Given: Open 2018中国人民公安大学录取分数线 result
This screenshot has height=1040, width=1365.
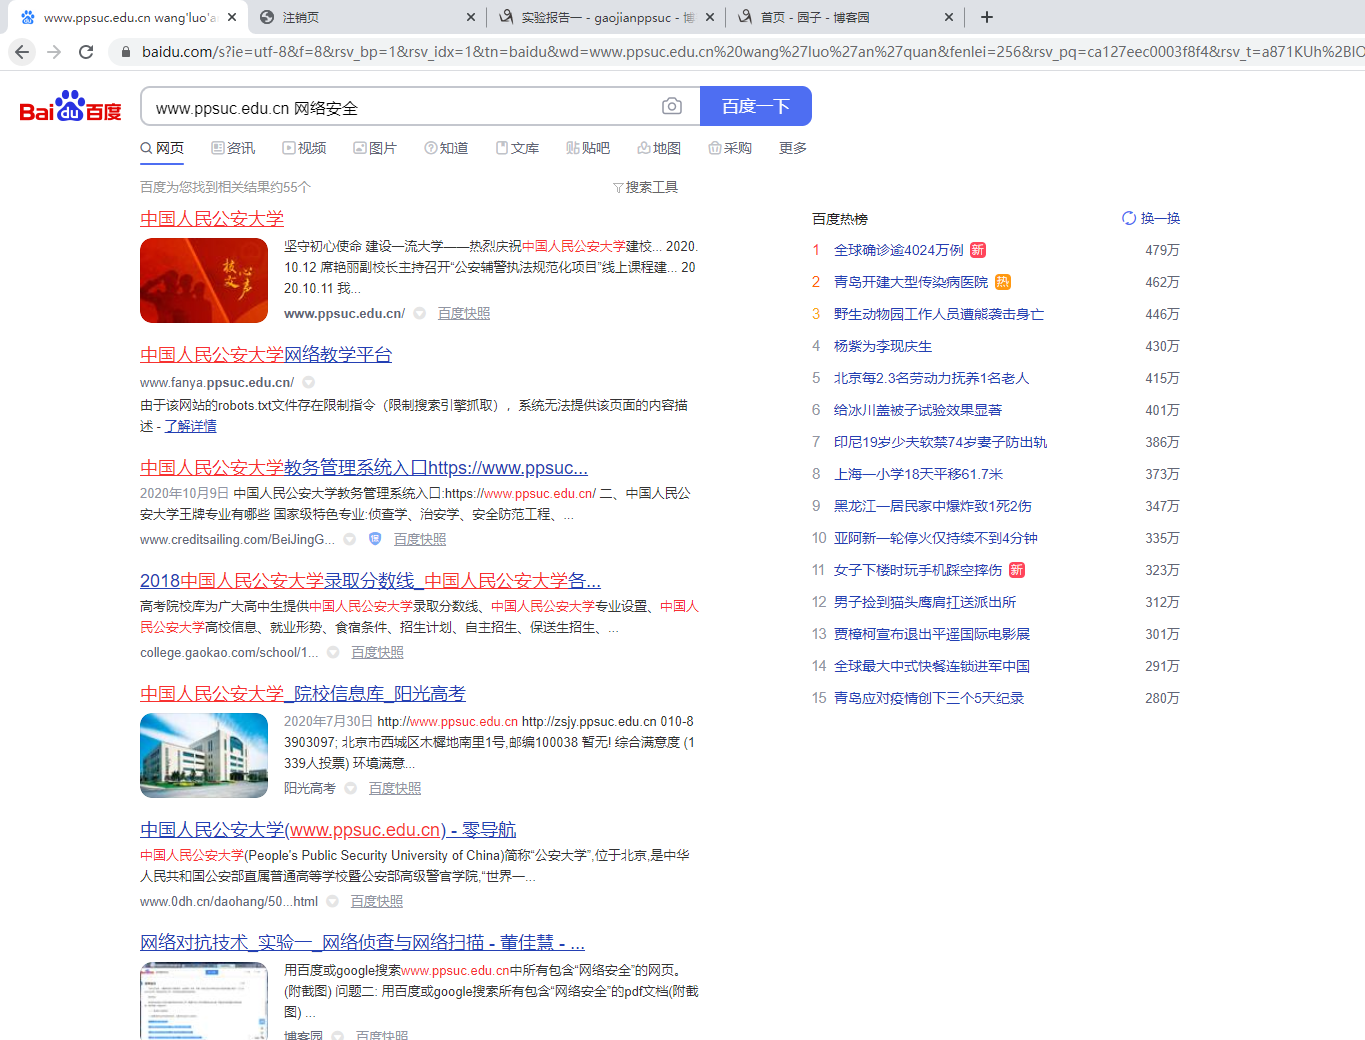Looking at the screenshot, I should (x=370, y=581).
